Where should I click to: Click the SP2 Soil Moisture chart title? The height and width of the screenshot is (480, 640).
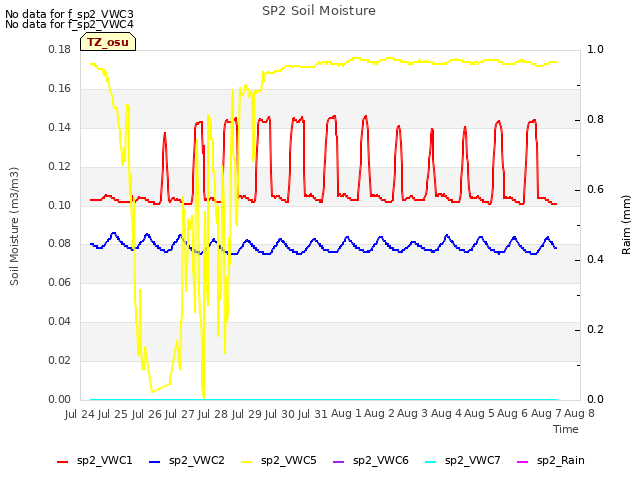pos(319,11)
